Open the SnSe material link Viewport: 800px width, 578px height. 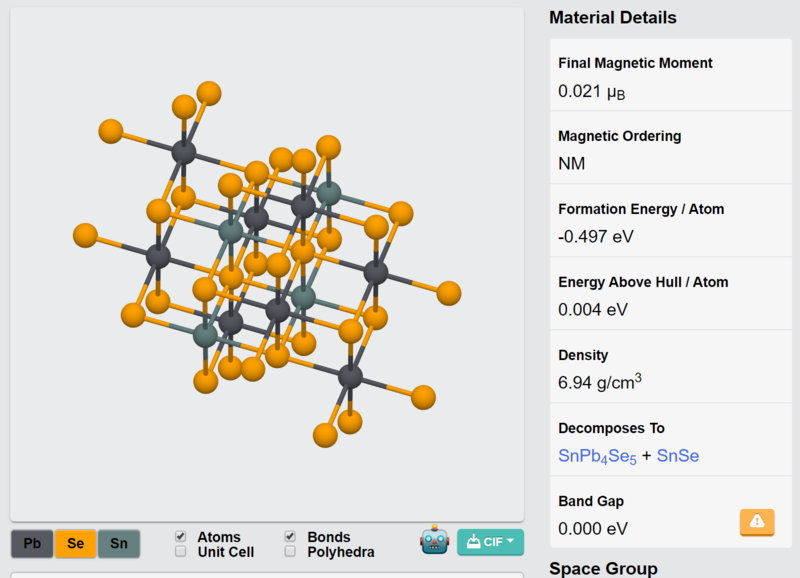(678, 456)
